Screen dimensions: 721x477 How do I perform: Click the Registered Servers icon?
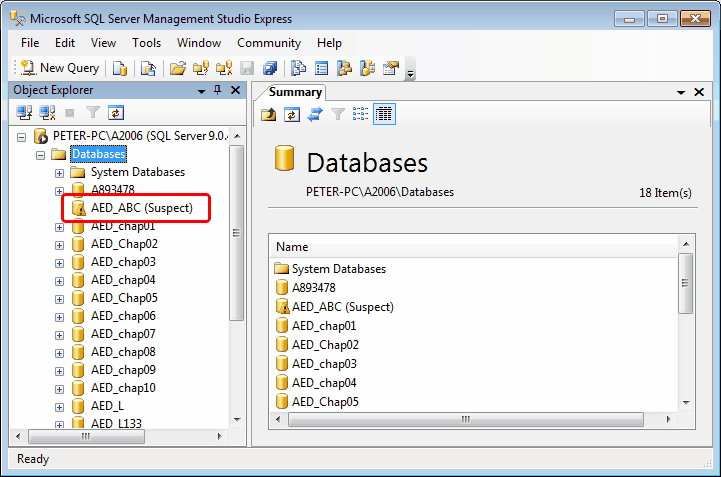(x=298, y=69)
